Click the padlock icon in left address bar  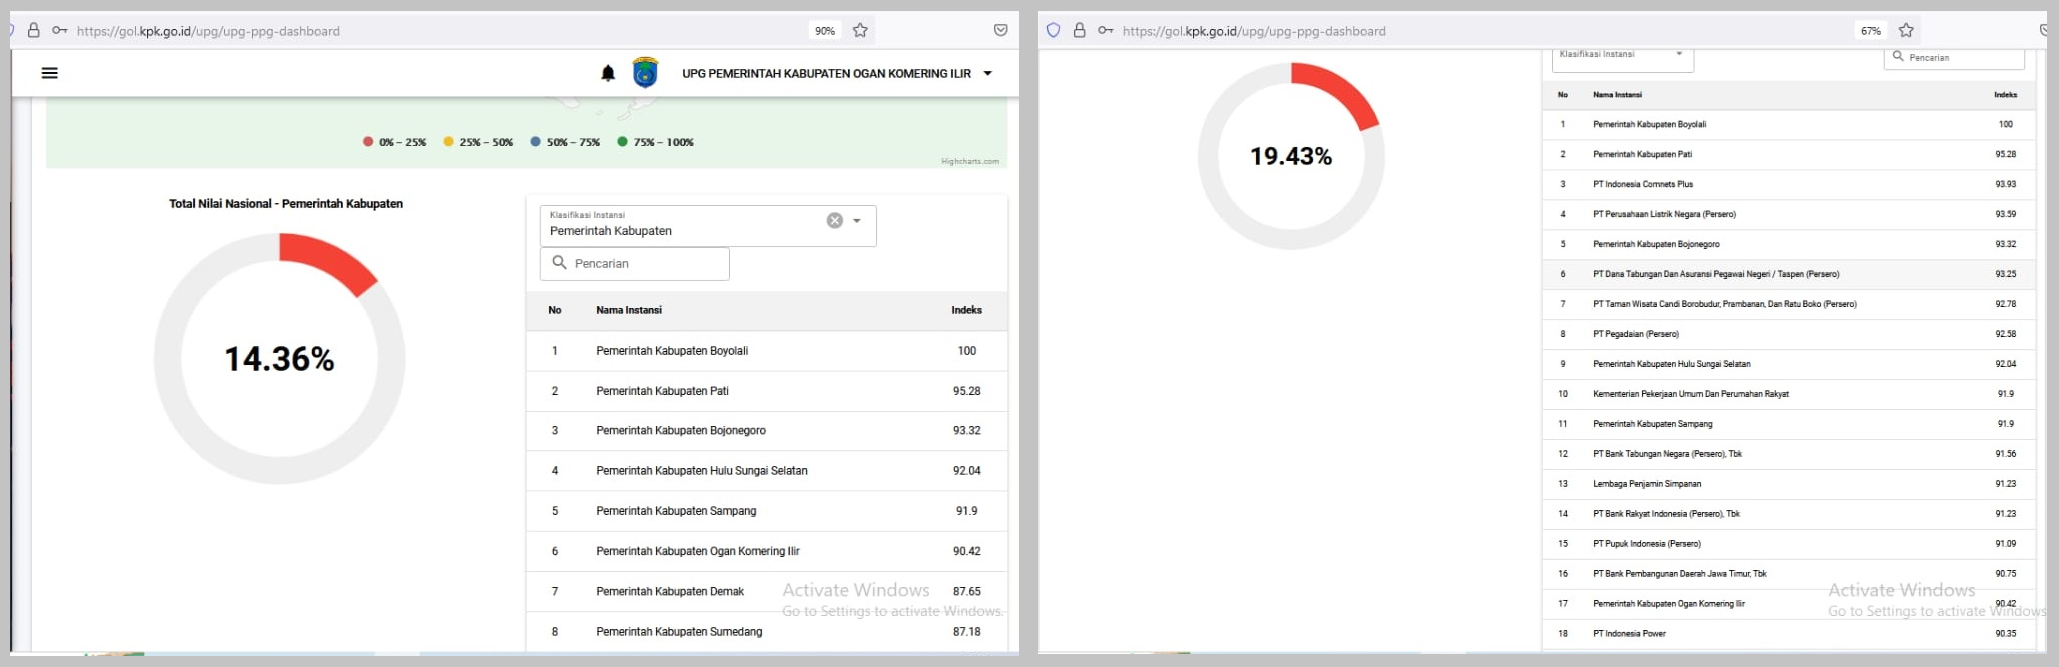(34, 31)
